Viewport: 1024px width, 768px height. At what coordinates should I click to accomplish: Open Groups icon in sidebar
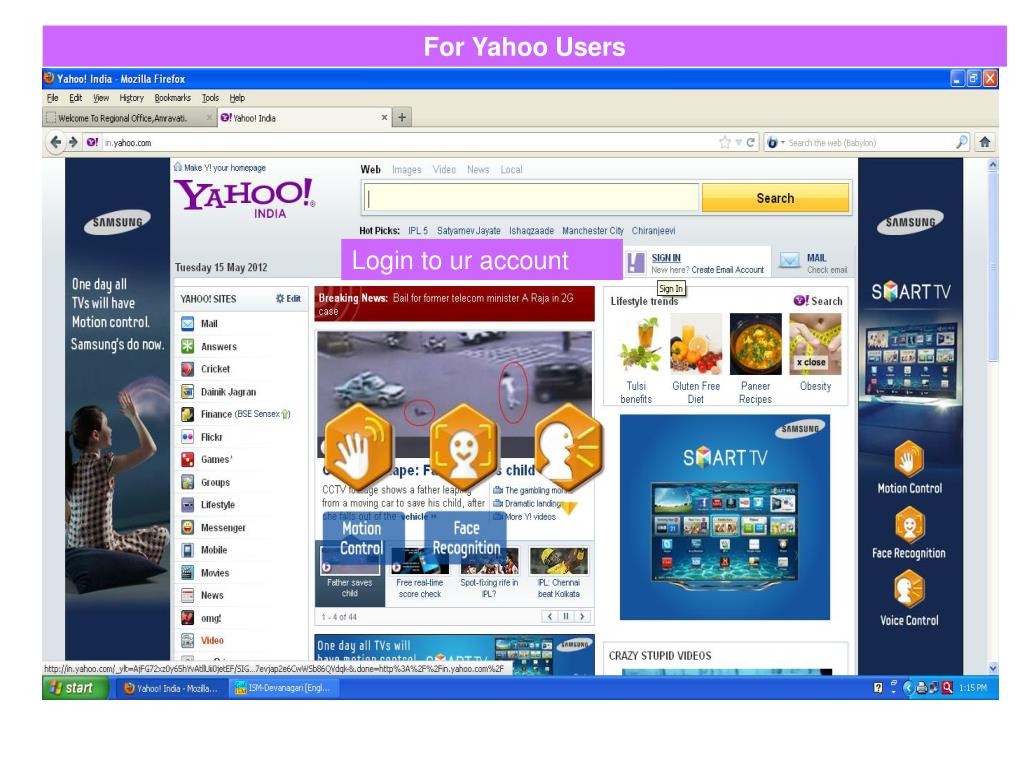187,482
